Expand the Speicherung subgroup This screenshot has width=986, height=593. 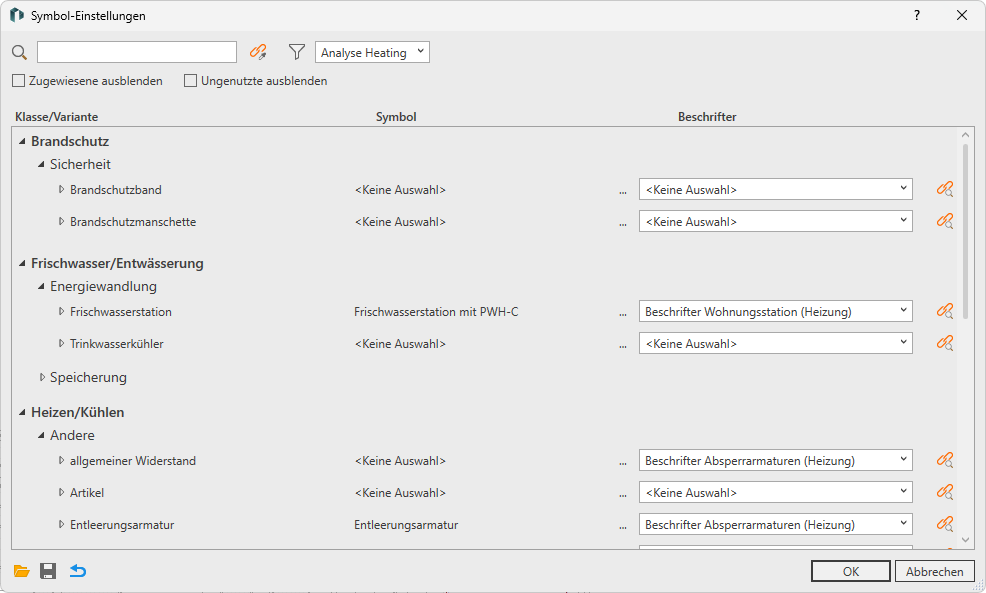pyautogui.click(x=42, y=377)
